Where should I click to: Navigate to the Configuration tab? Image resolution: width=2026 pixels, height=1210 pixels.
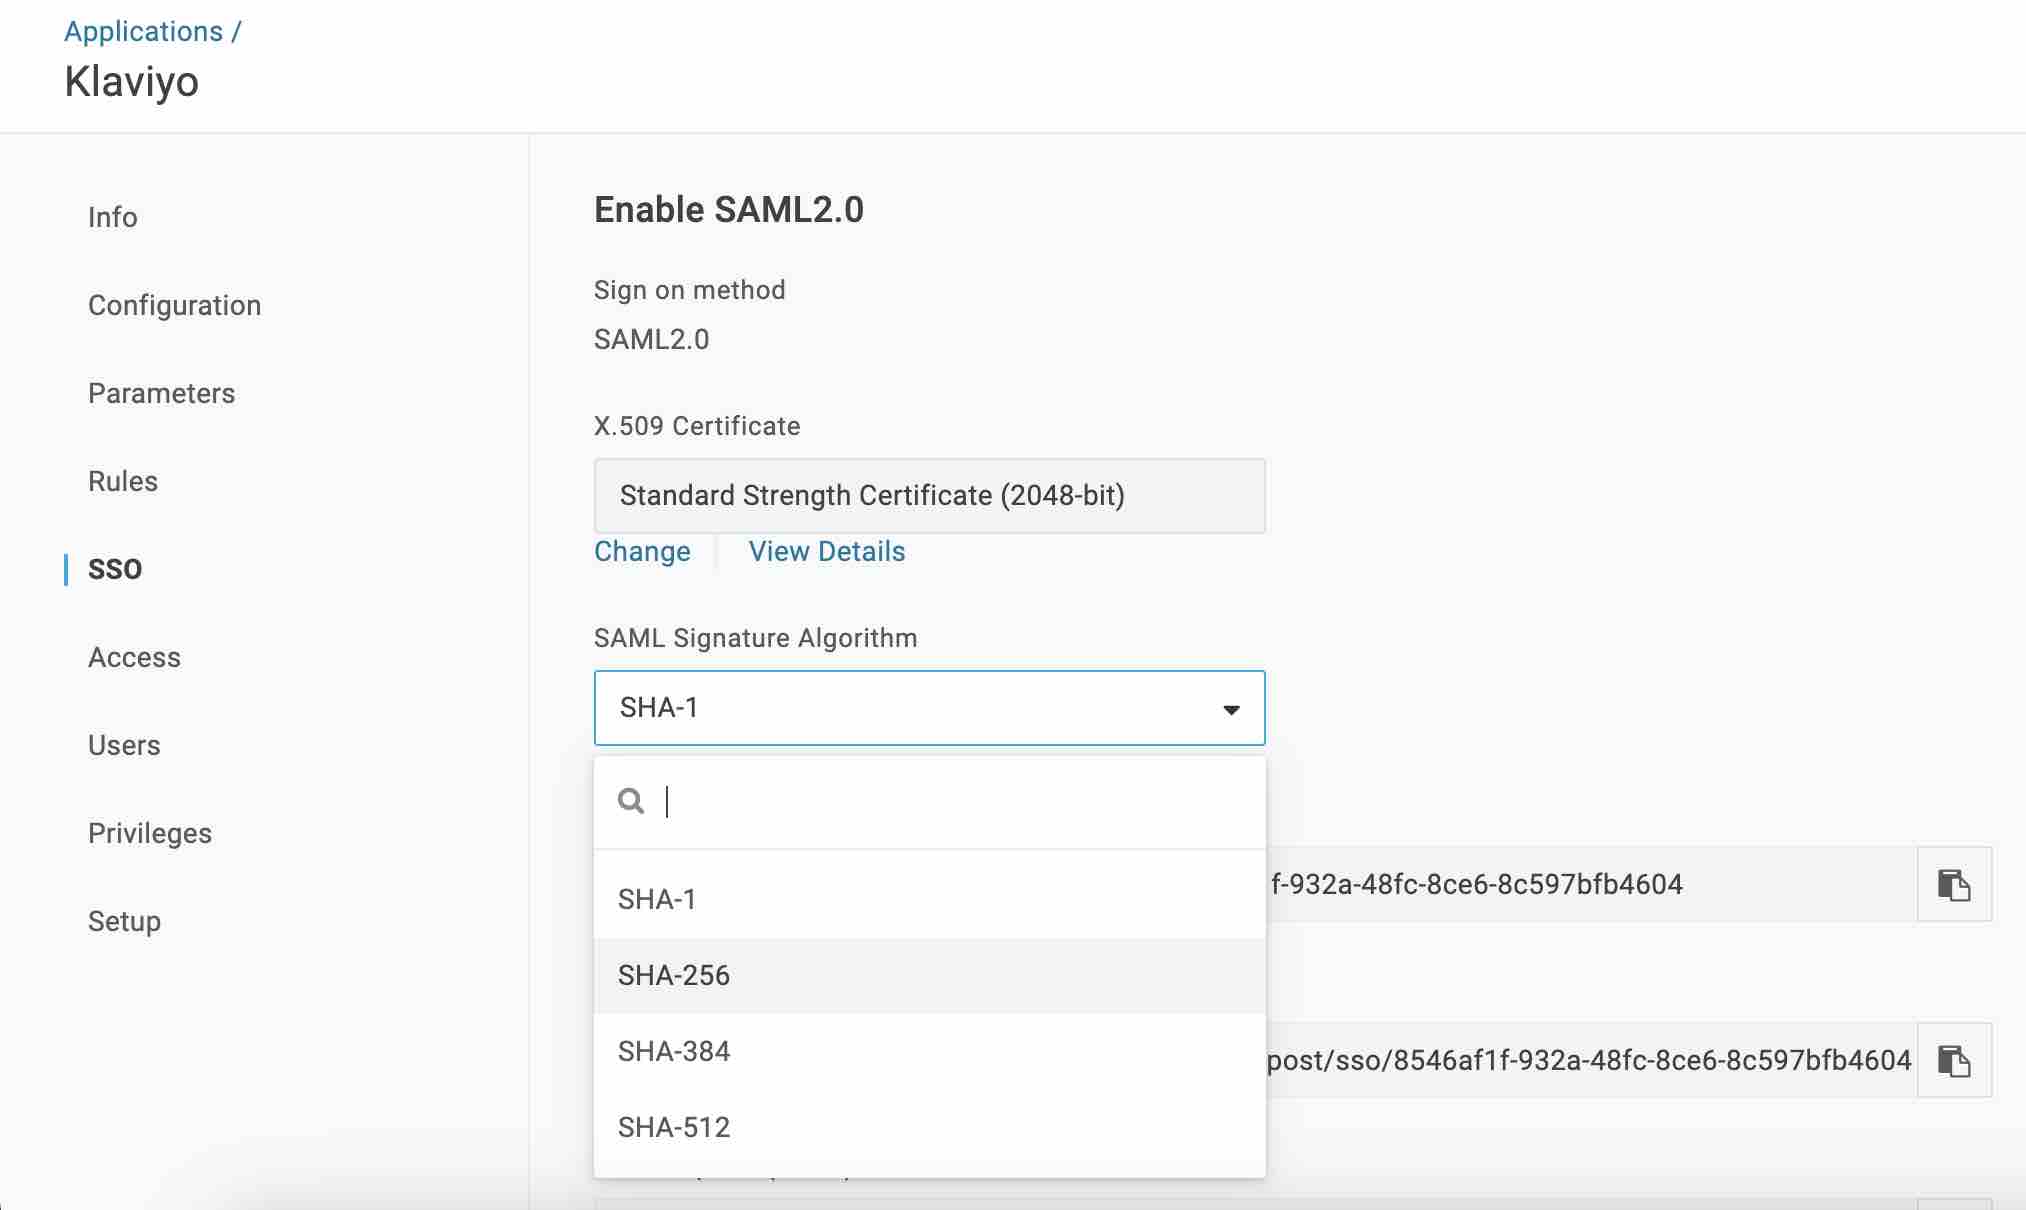click(174, 305)
